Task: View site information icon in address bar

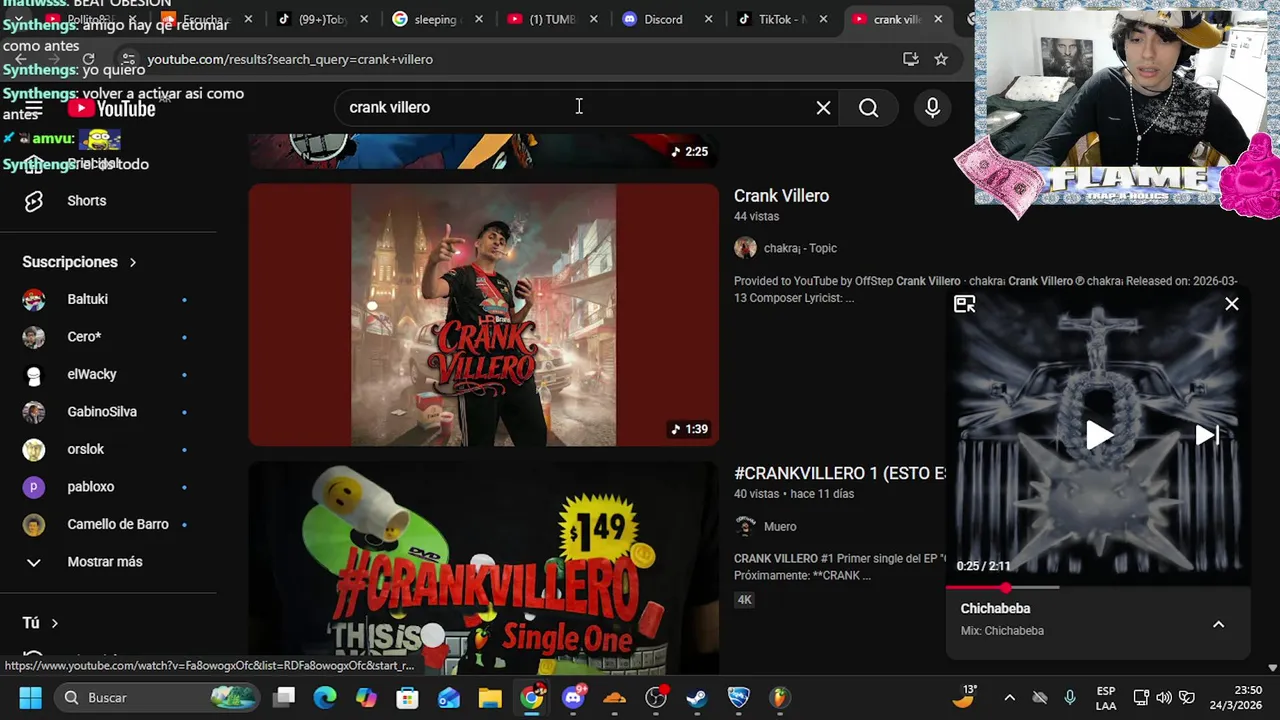Action: [128, 59]
